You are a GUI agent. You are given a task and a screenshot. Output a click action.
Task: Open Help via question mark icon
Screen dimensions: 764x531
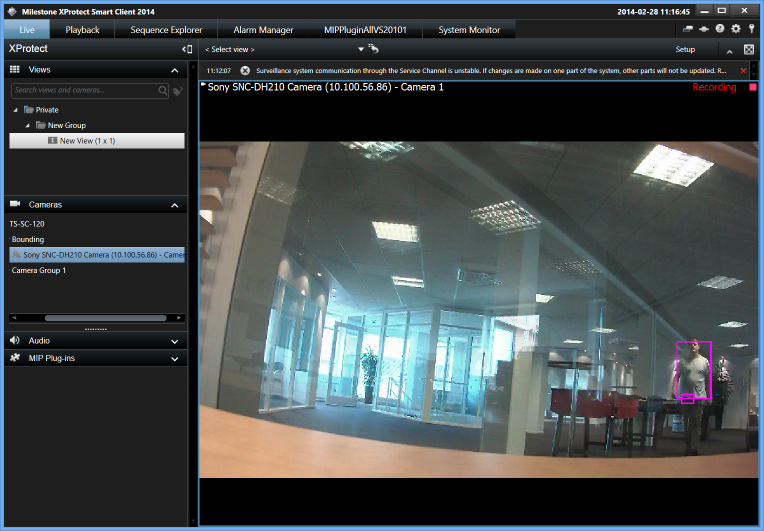click(x=720, y=29)
